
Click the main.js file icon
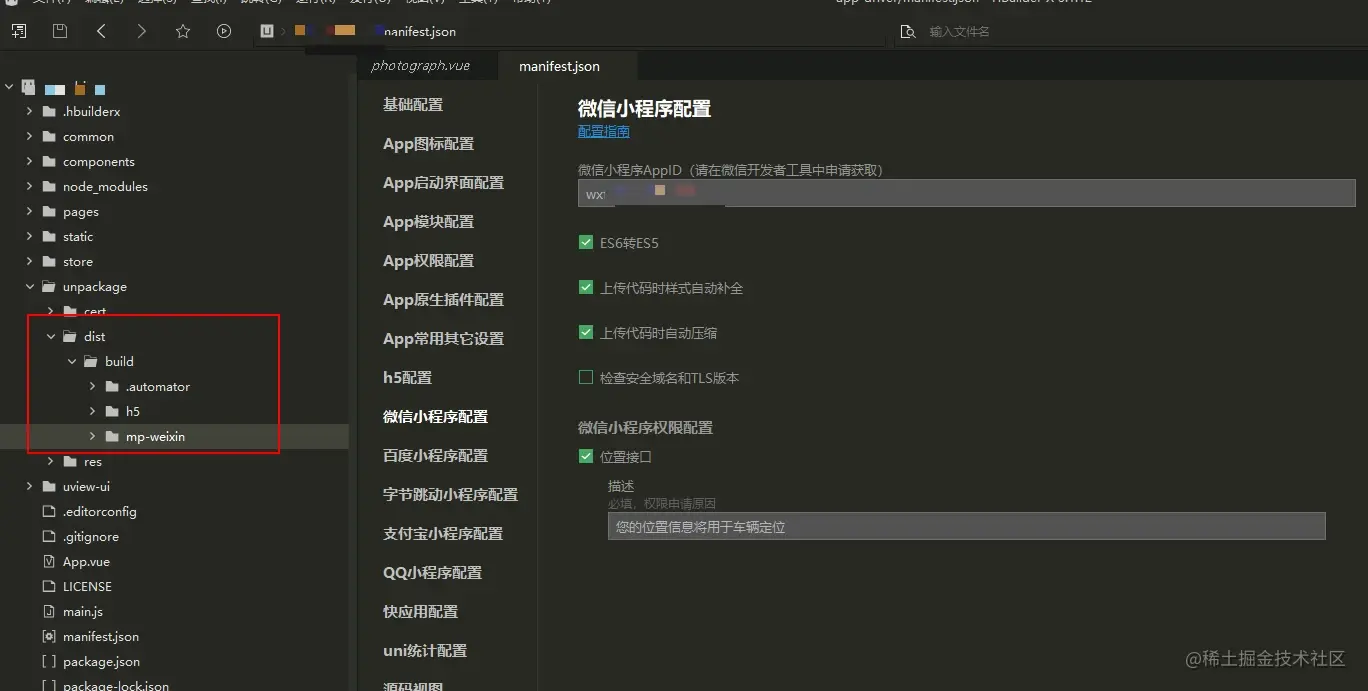[49, 611]
